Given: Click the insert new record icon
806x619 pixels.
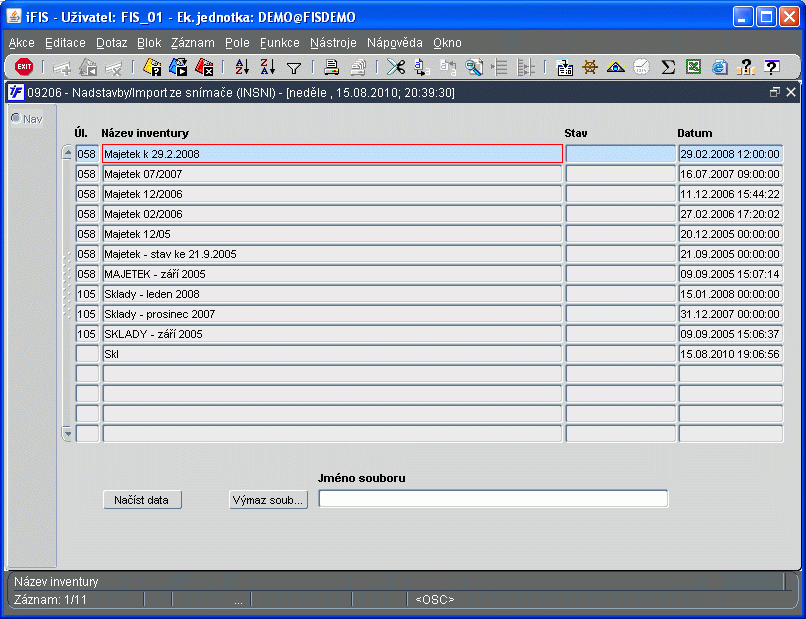Looking at the screenshot, I should tap(62, 67).
